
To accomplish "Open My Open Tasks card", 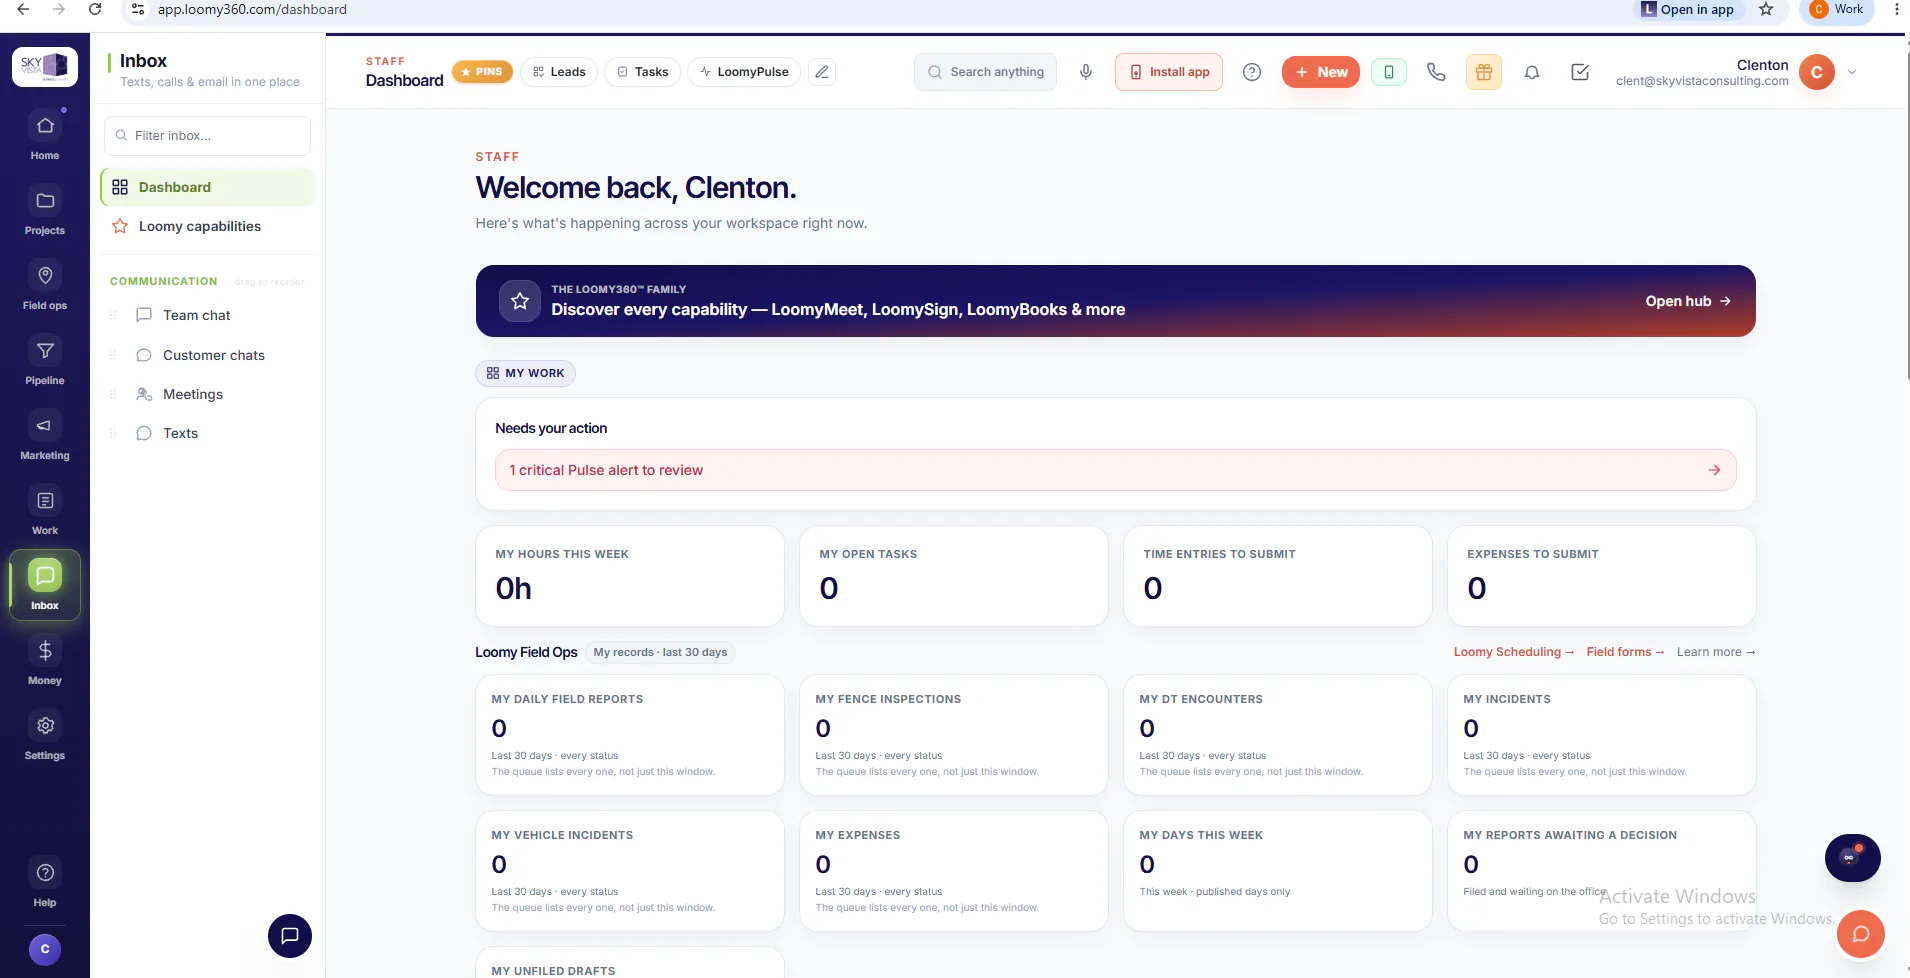I will click(954, 576).
